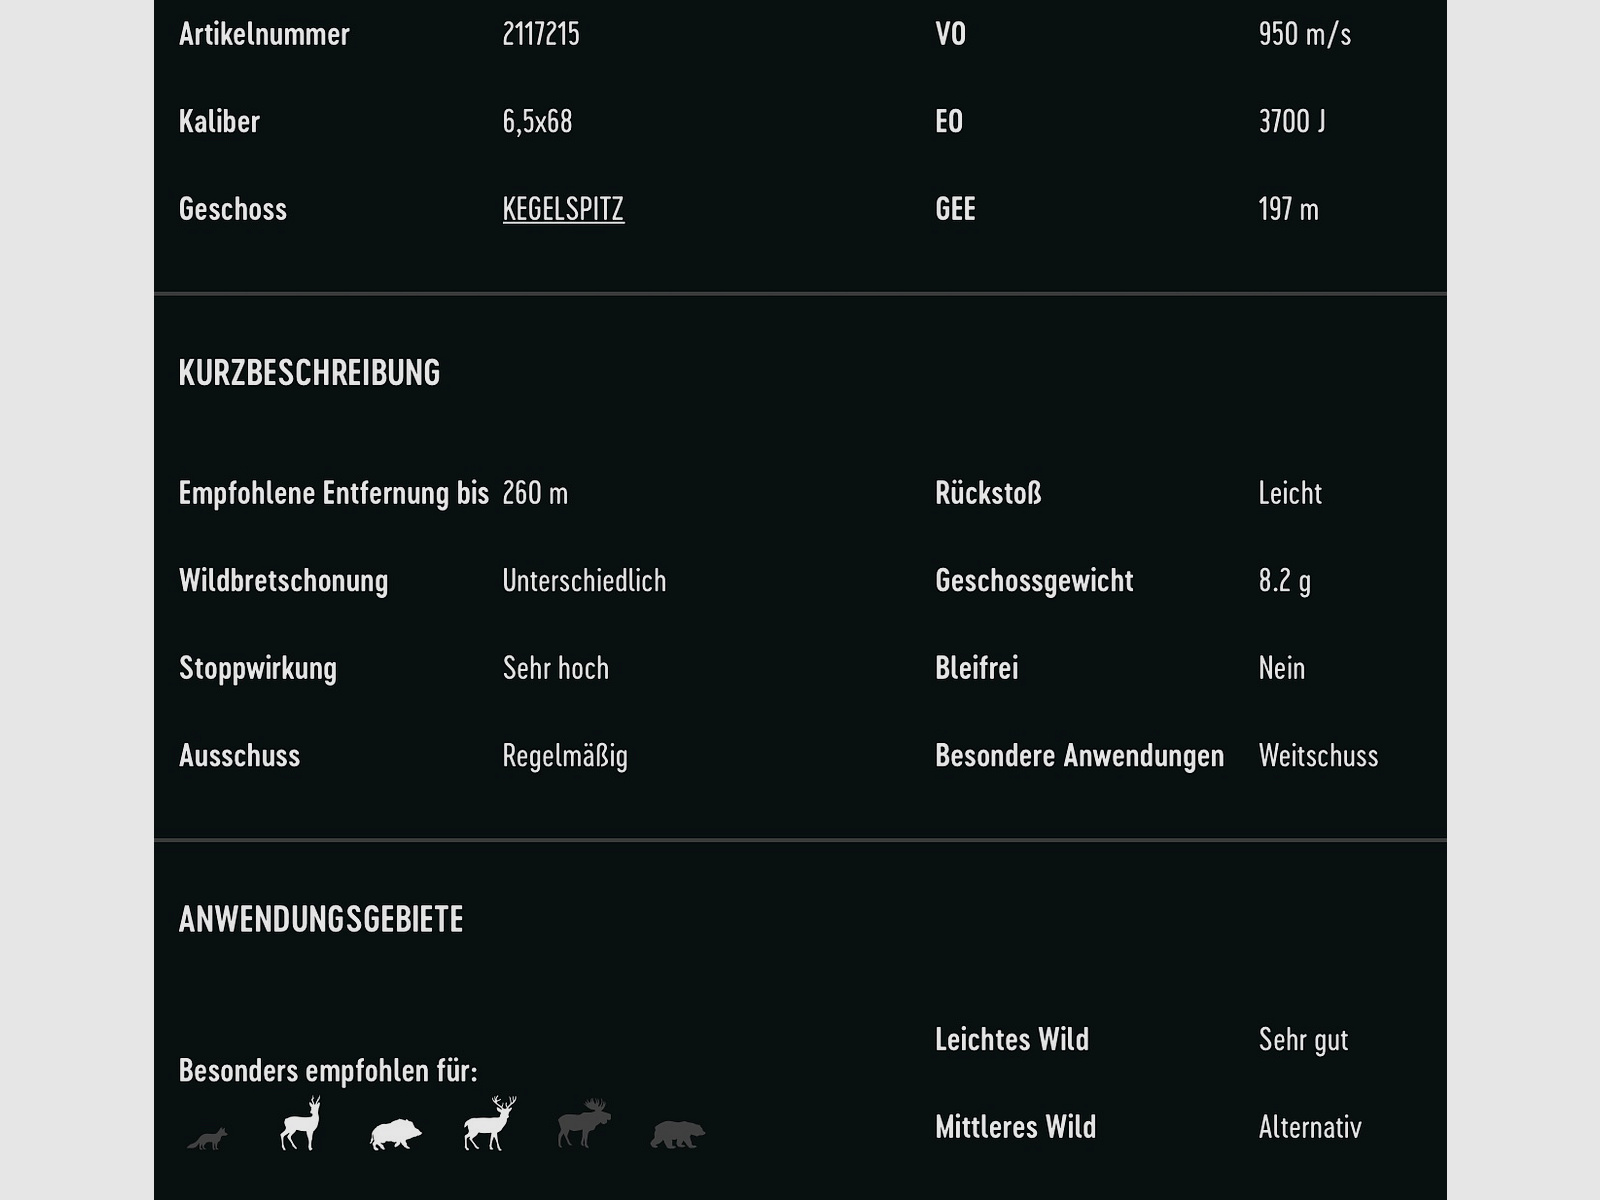Select the 950 m/s velocity value
Image resolution: width=1600 pixels, height=1200 pixels.
(1304, 34)
